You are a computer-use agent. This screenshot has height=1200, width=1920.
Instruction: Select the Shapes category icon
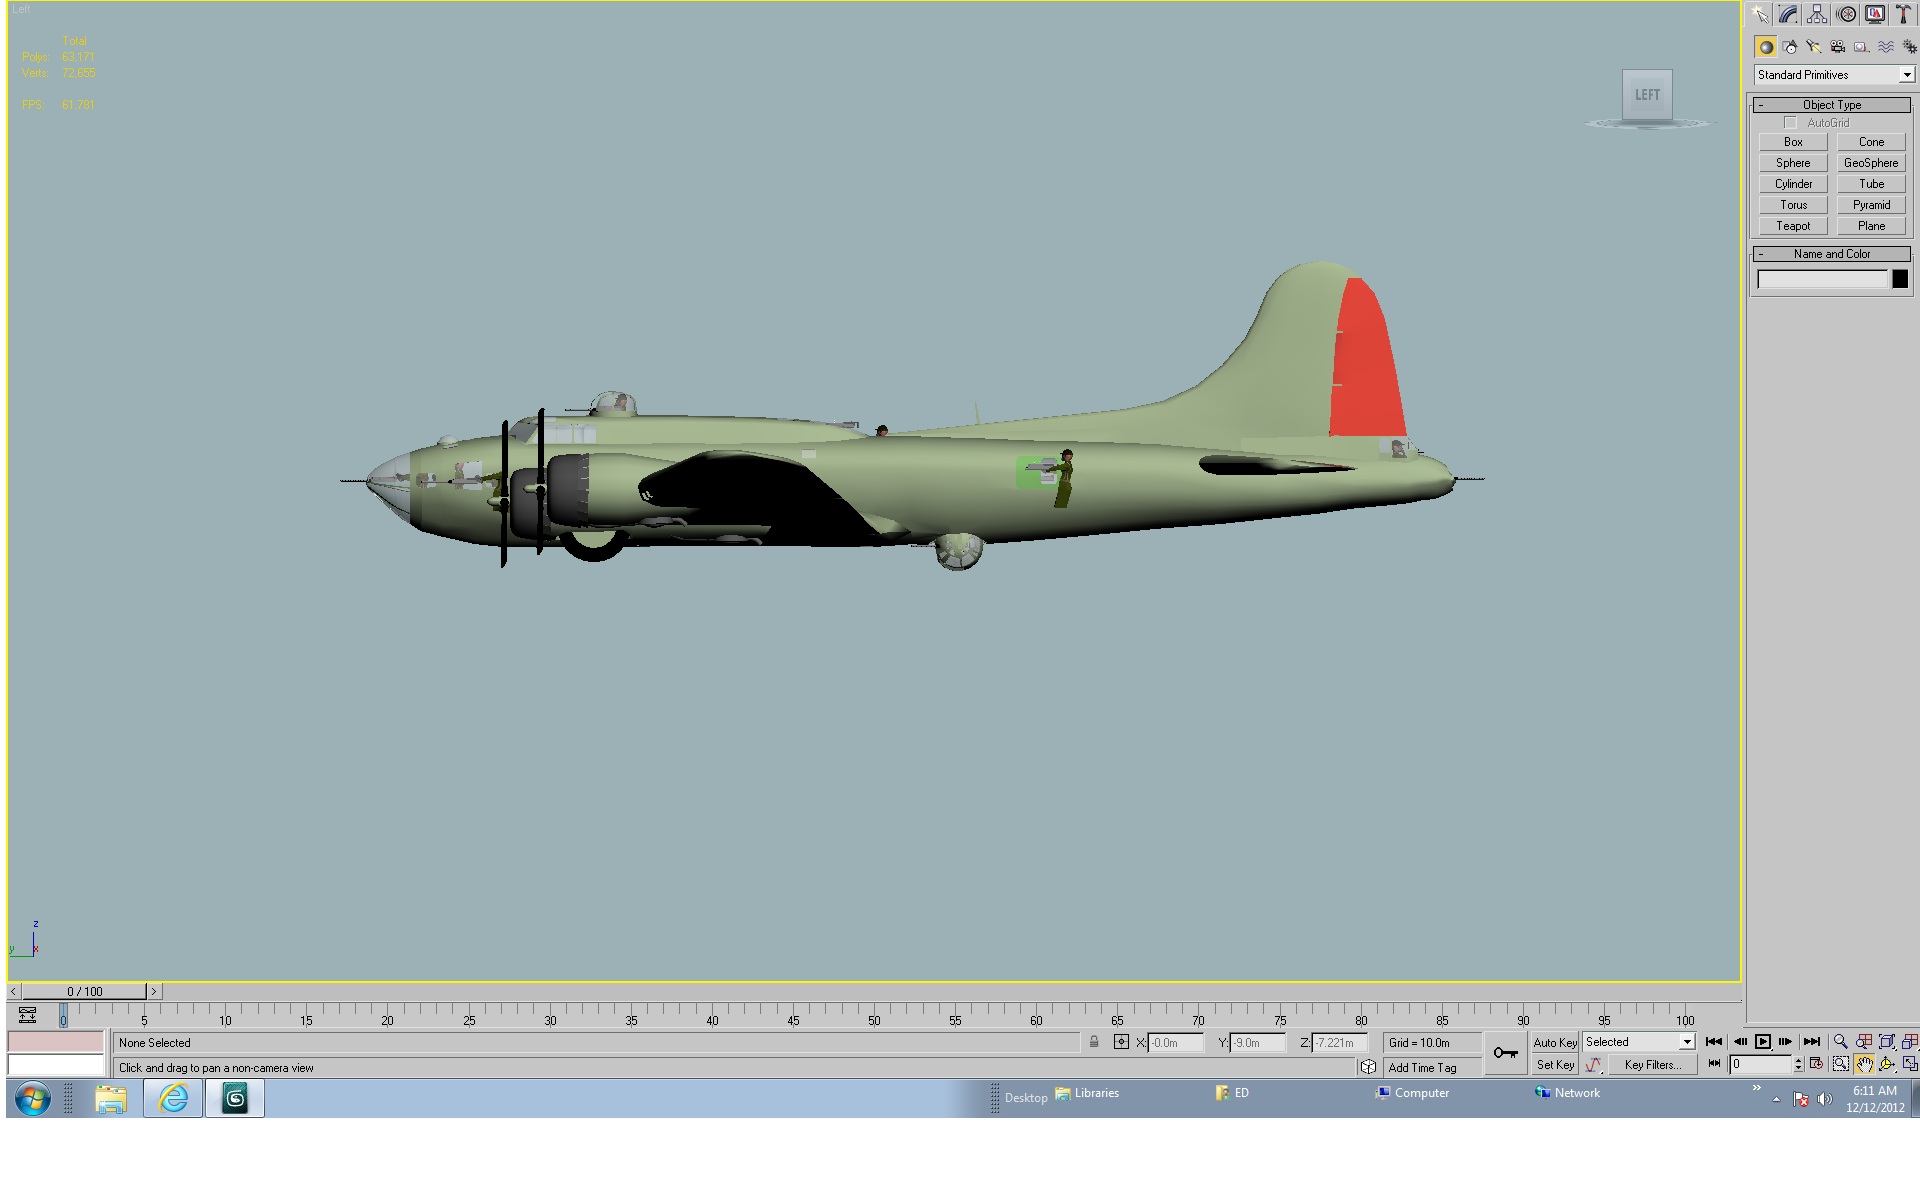1790,47
